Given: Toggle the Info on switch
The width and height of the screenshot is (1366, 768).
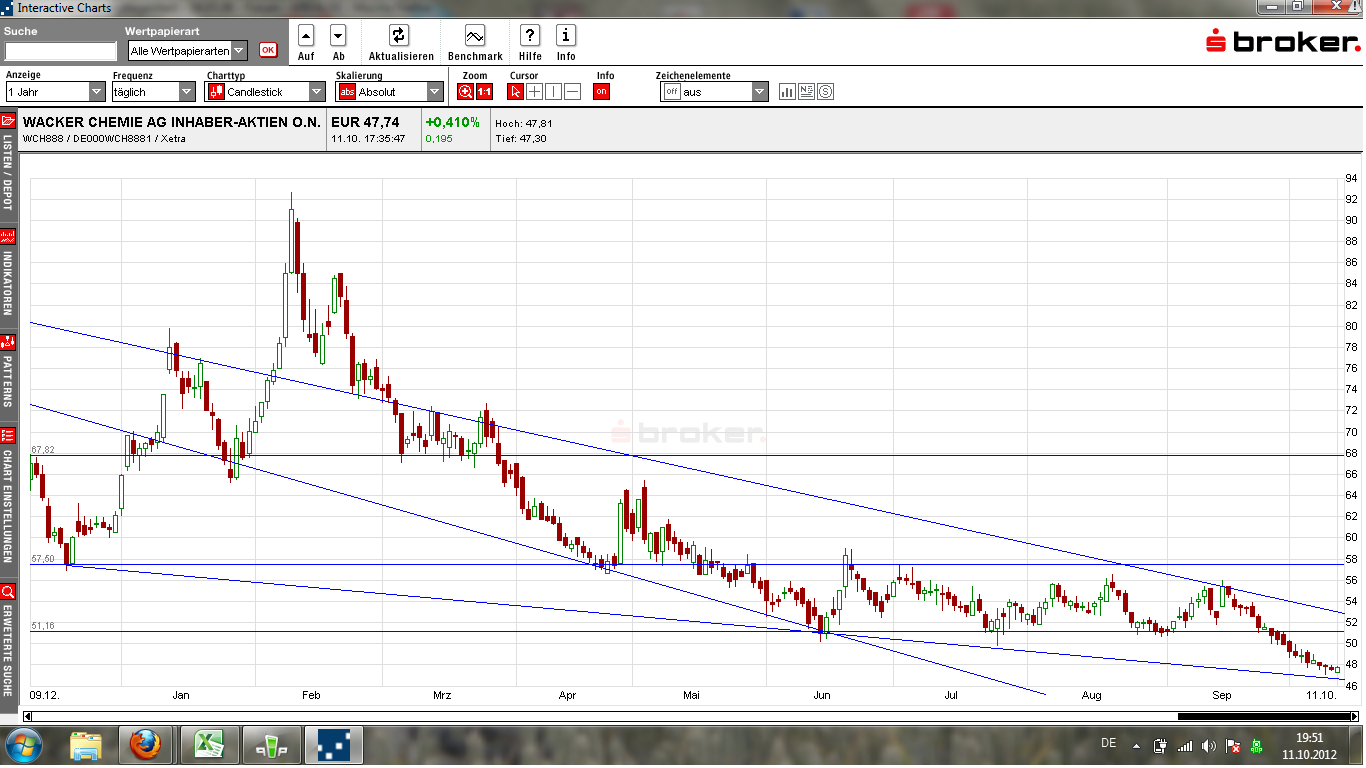Looking at the screenshot, I should point(601,92).
